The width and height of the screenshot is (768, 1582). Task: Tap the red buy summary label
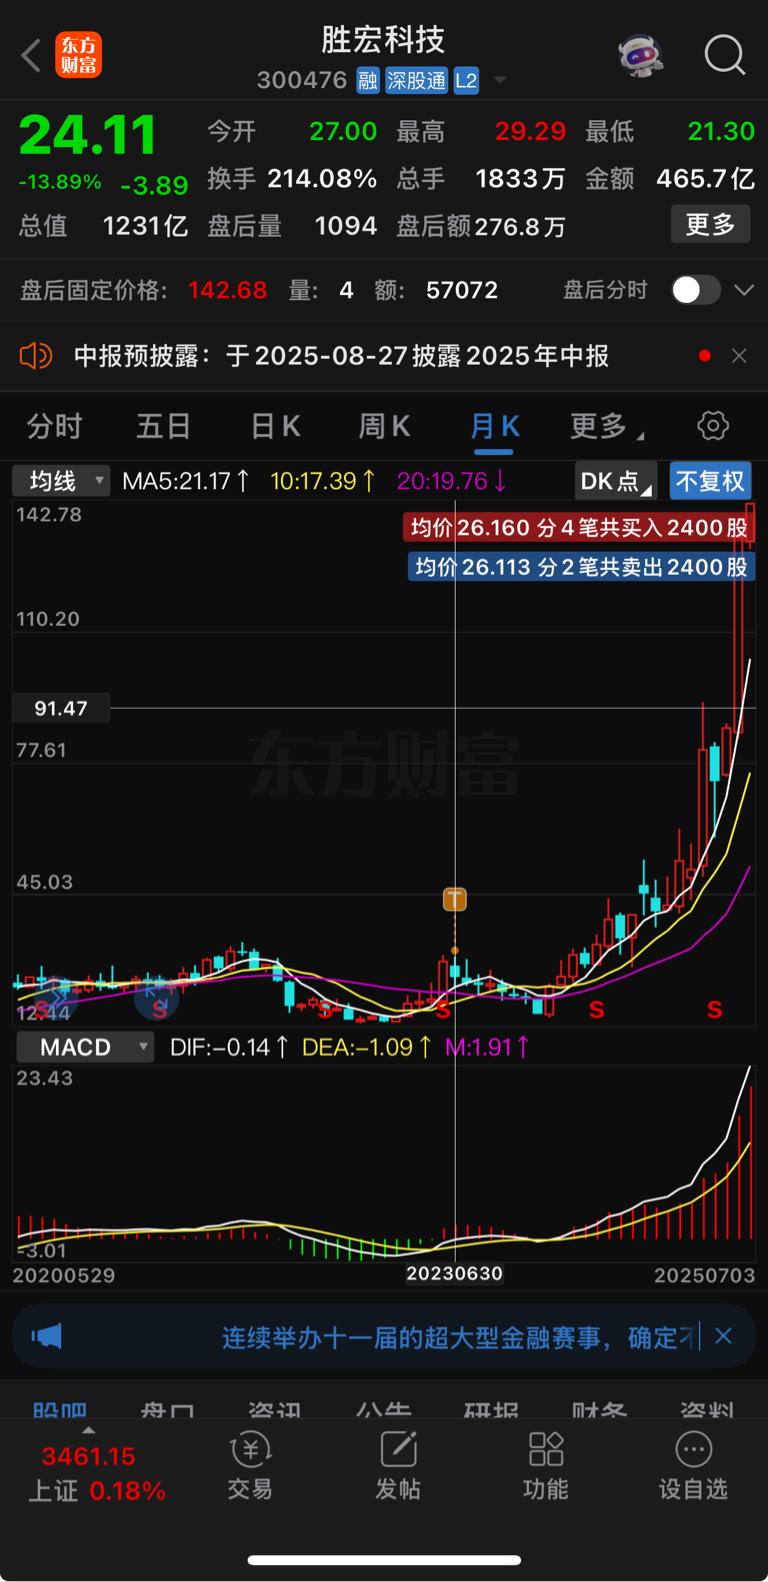(579, 527)
